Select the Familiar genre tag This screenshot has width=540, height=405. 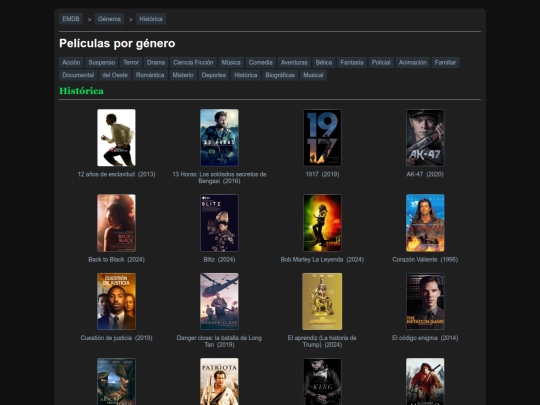point(445,62)
